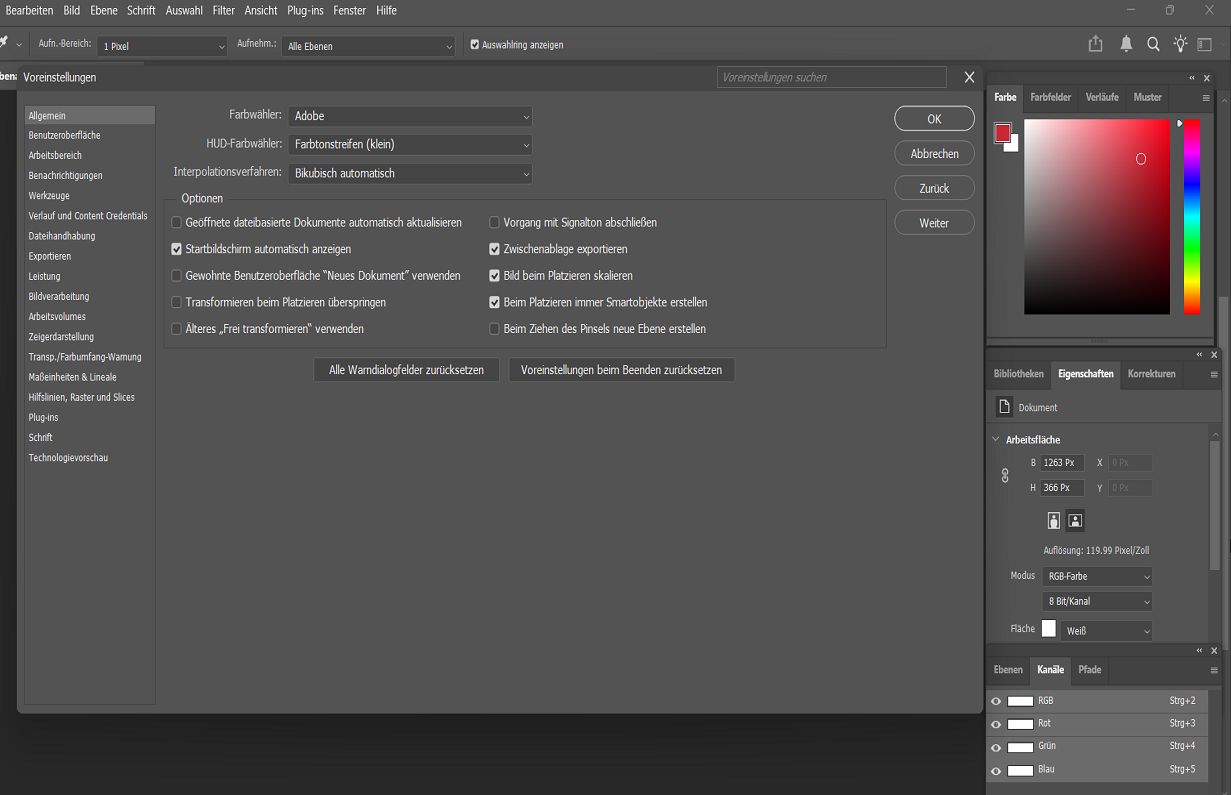Screen dimensions: 1231x795
Task: Collapse the Arbeitsfläche section
Action: pyautogui.click(x=995, y=439)
